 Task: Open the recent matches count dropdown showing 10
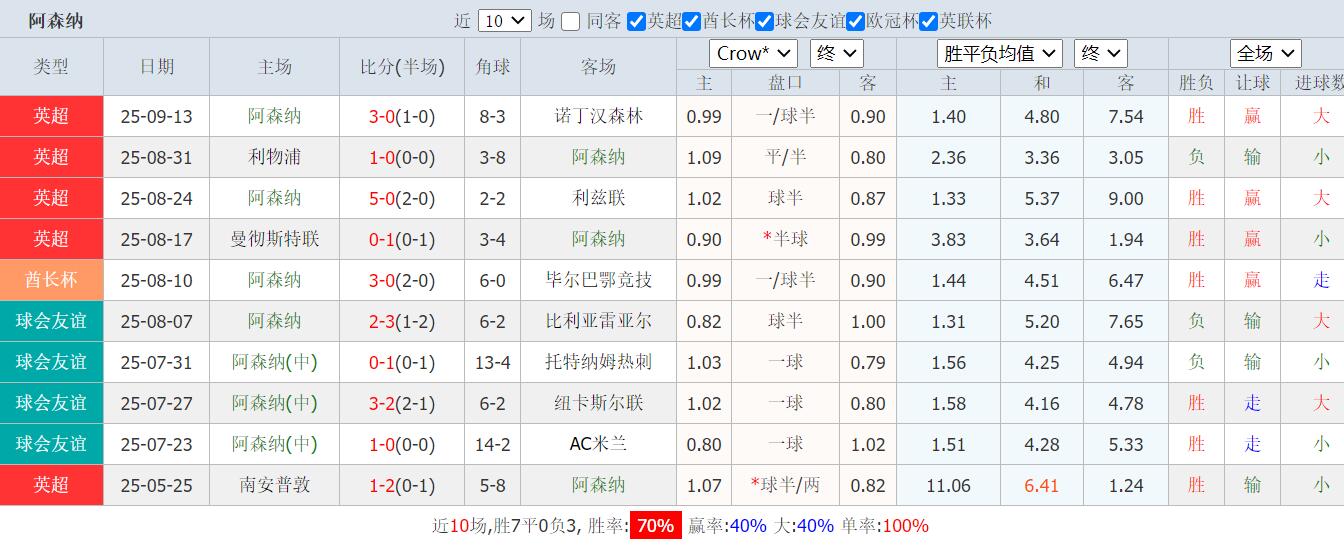tap(505, 20)
